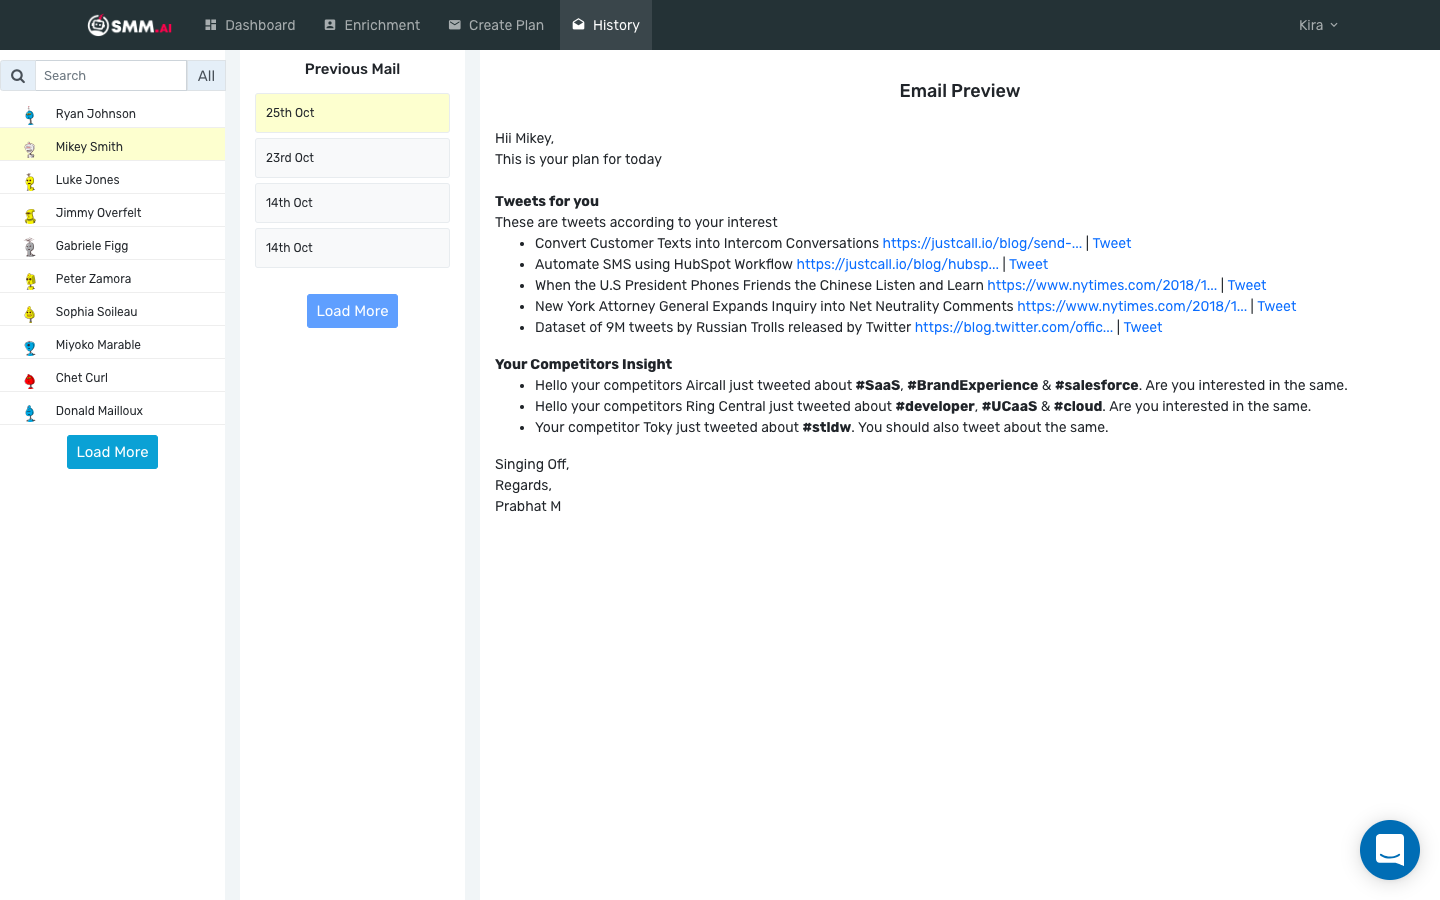Image resolution: width=1440 pixels, height=900 pixels.
Task: Select contact Peter Zamora
Action: (112, 278)
